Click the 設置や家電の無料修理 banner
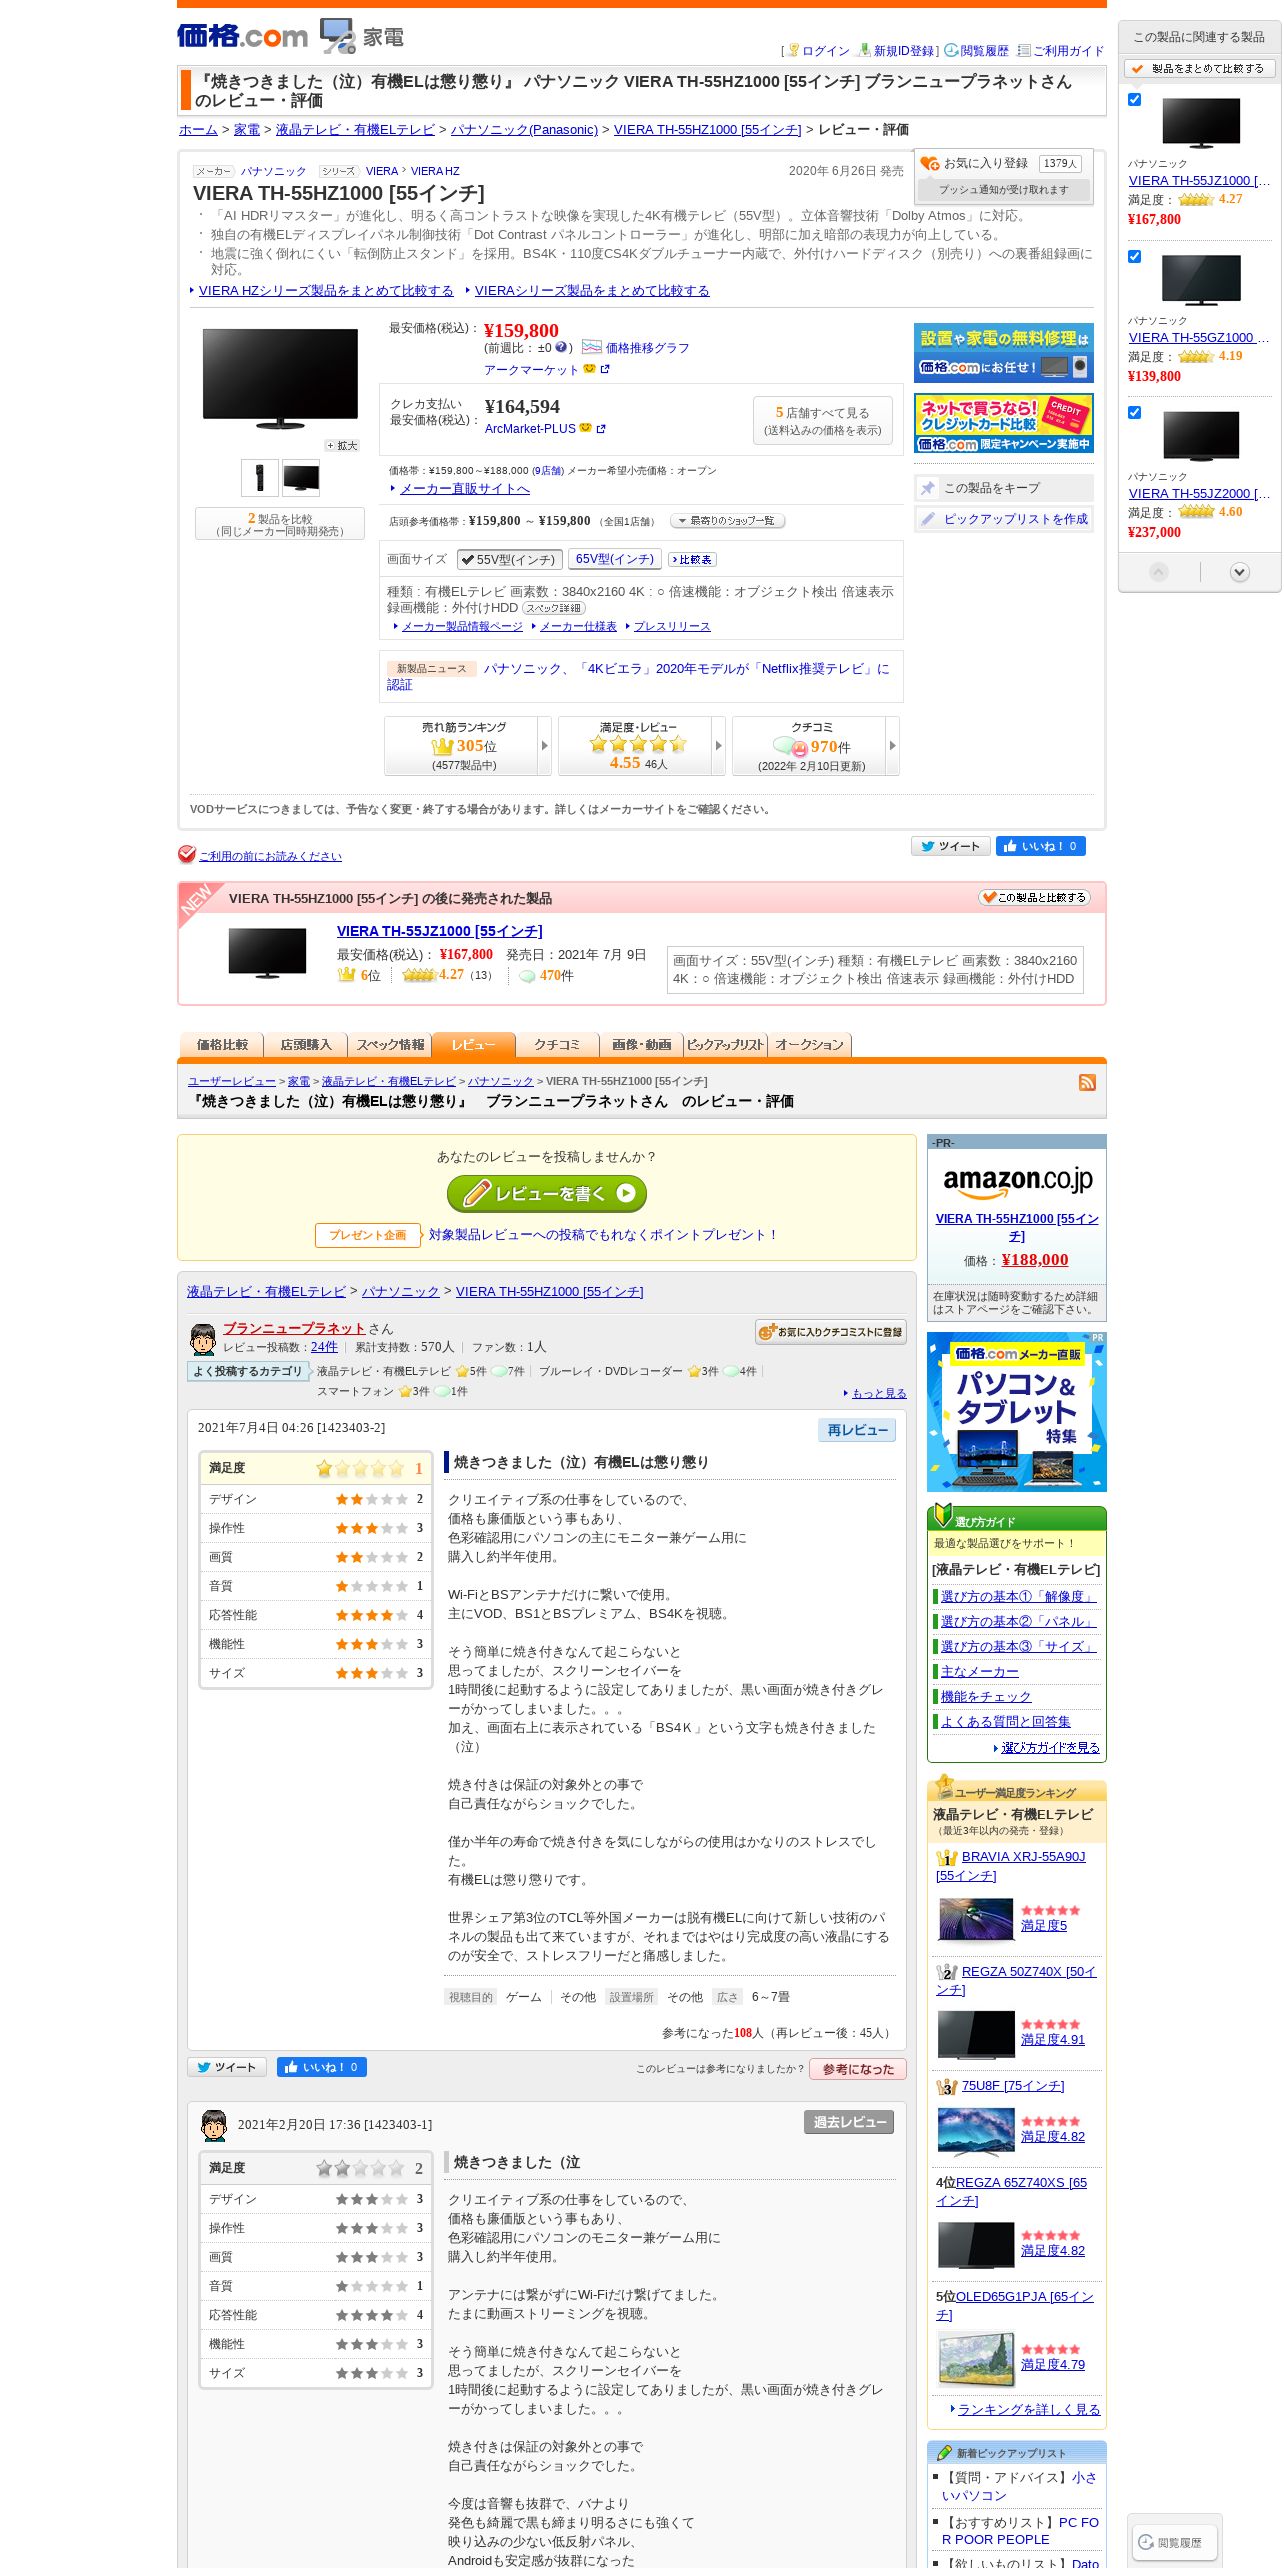 (1004, 353)
